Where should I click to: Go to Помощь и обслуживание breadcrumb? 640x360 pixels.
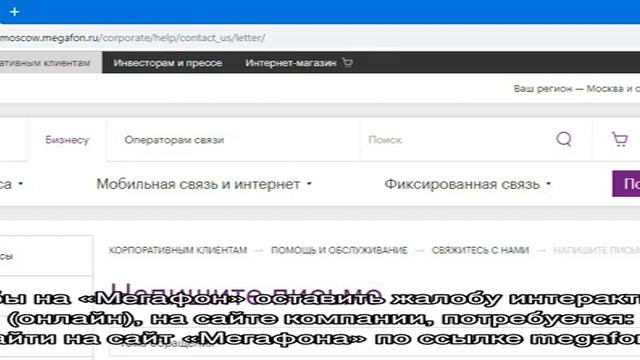339,250
